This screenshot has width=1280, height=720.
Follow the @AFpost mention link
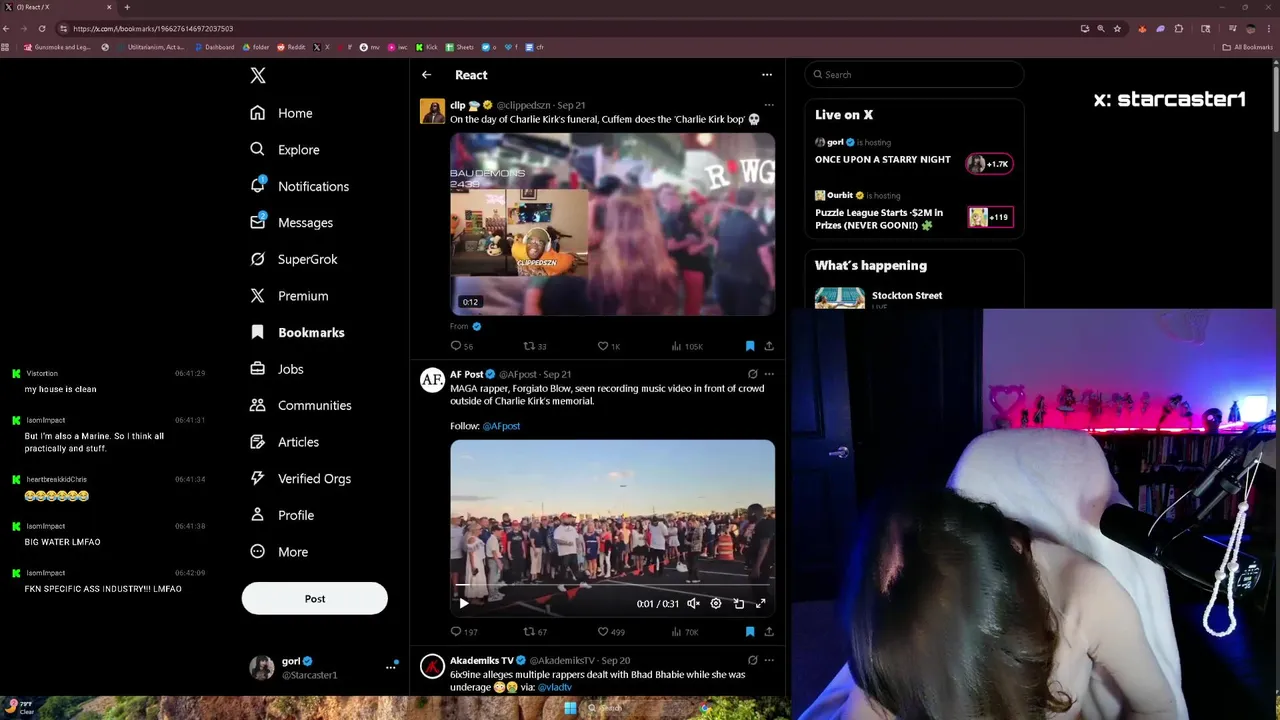[501, 426]
